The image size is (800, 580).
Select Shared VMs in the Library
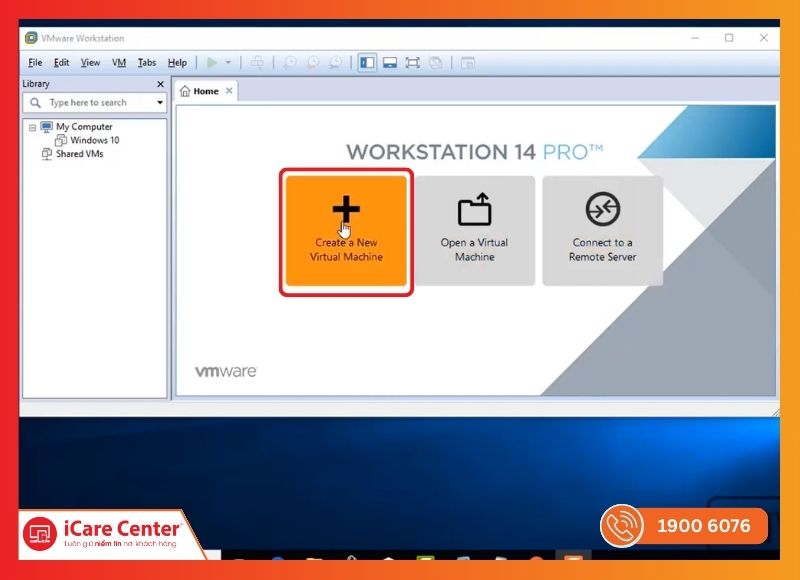pos(79,154)
